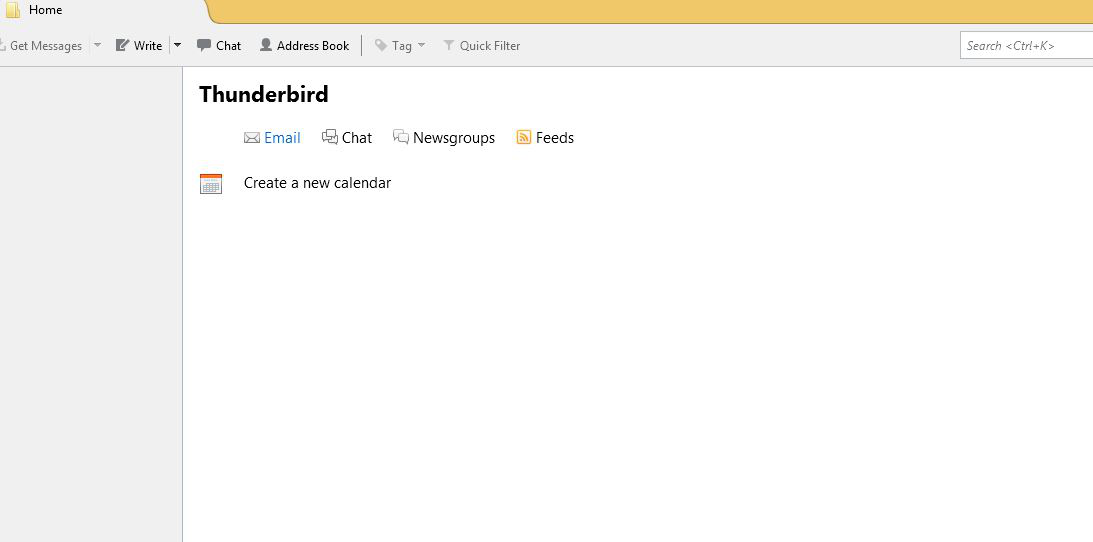Set up a Feeds account

click(555, 138)
